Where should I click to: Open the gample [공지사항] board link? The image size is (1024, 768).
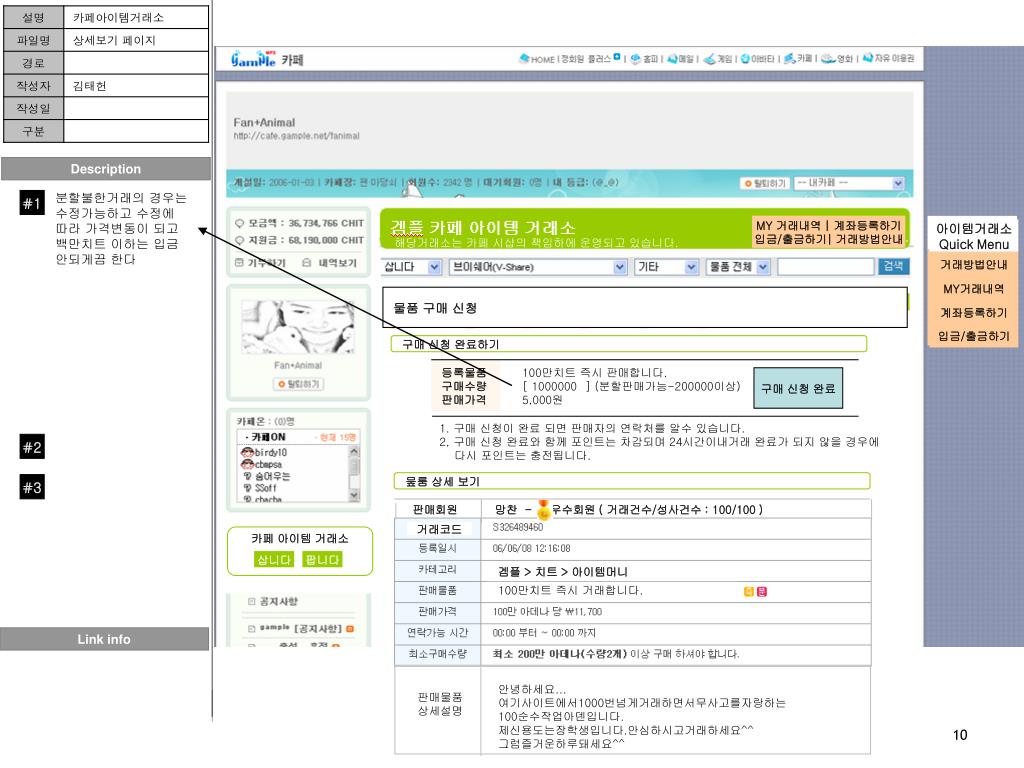point(300,628)
